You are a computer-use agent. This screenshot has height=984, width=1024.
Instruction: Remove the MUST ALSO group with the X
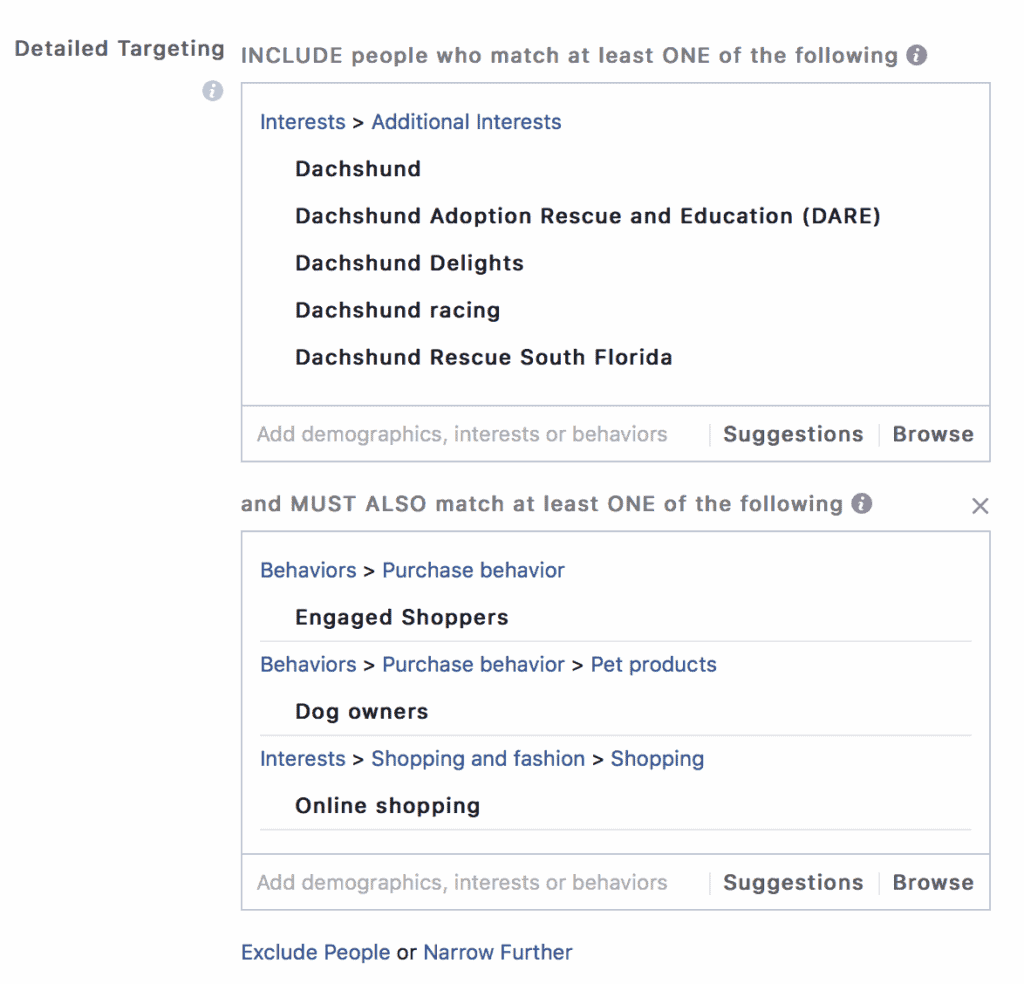pos(980,506)
